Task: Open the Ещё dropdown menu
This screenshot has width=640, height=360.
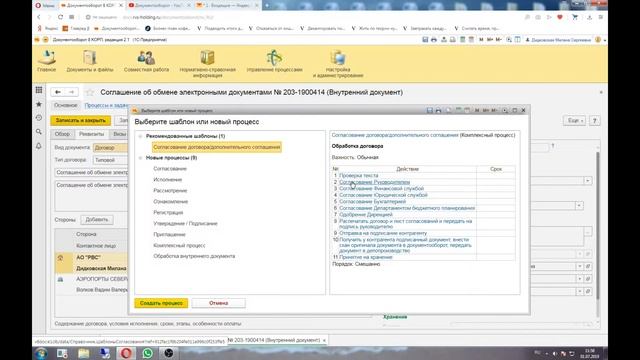Action: pos(574,121)
